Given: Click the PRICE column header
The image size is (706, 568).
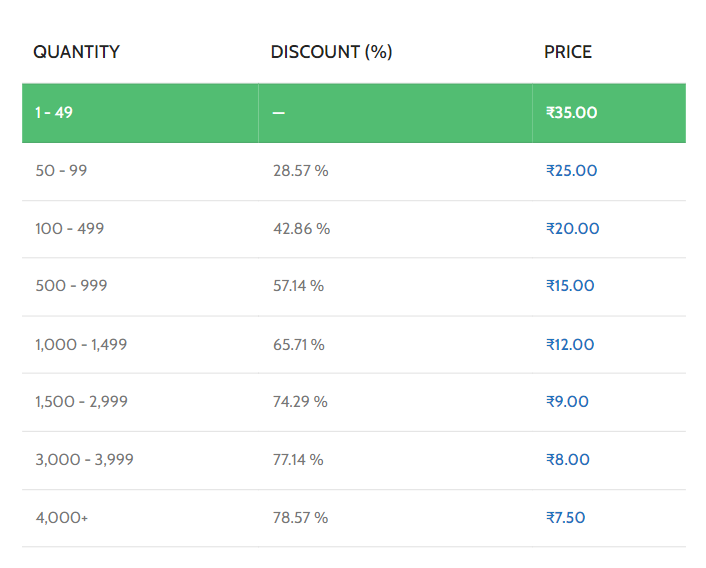Looking at the screenshot, I should tap(568, 52).
